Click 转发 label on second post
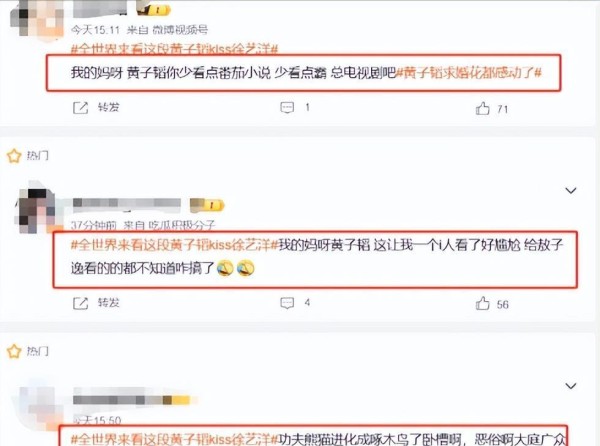Screen dimensions: 600x446 tap(109, 303)
